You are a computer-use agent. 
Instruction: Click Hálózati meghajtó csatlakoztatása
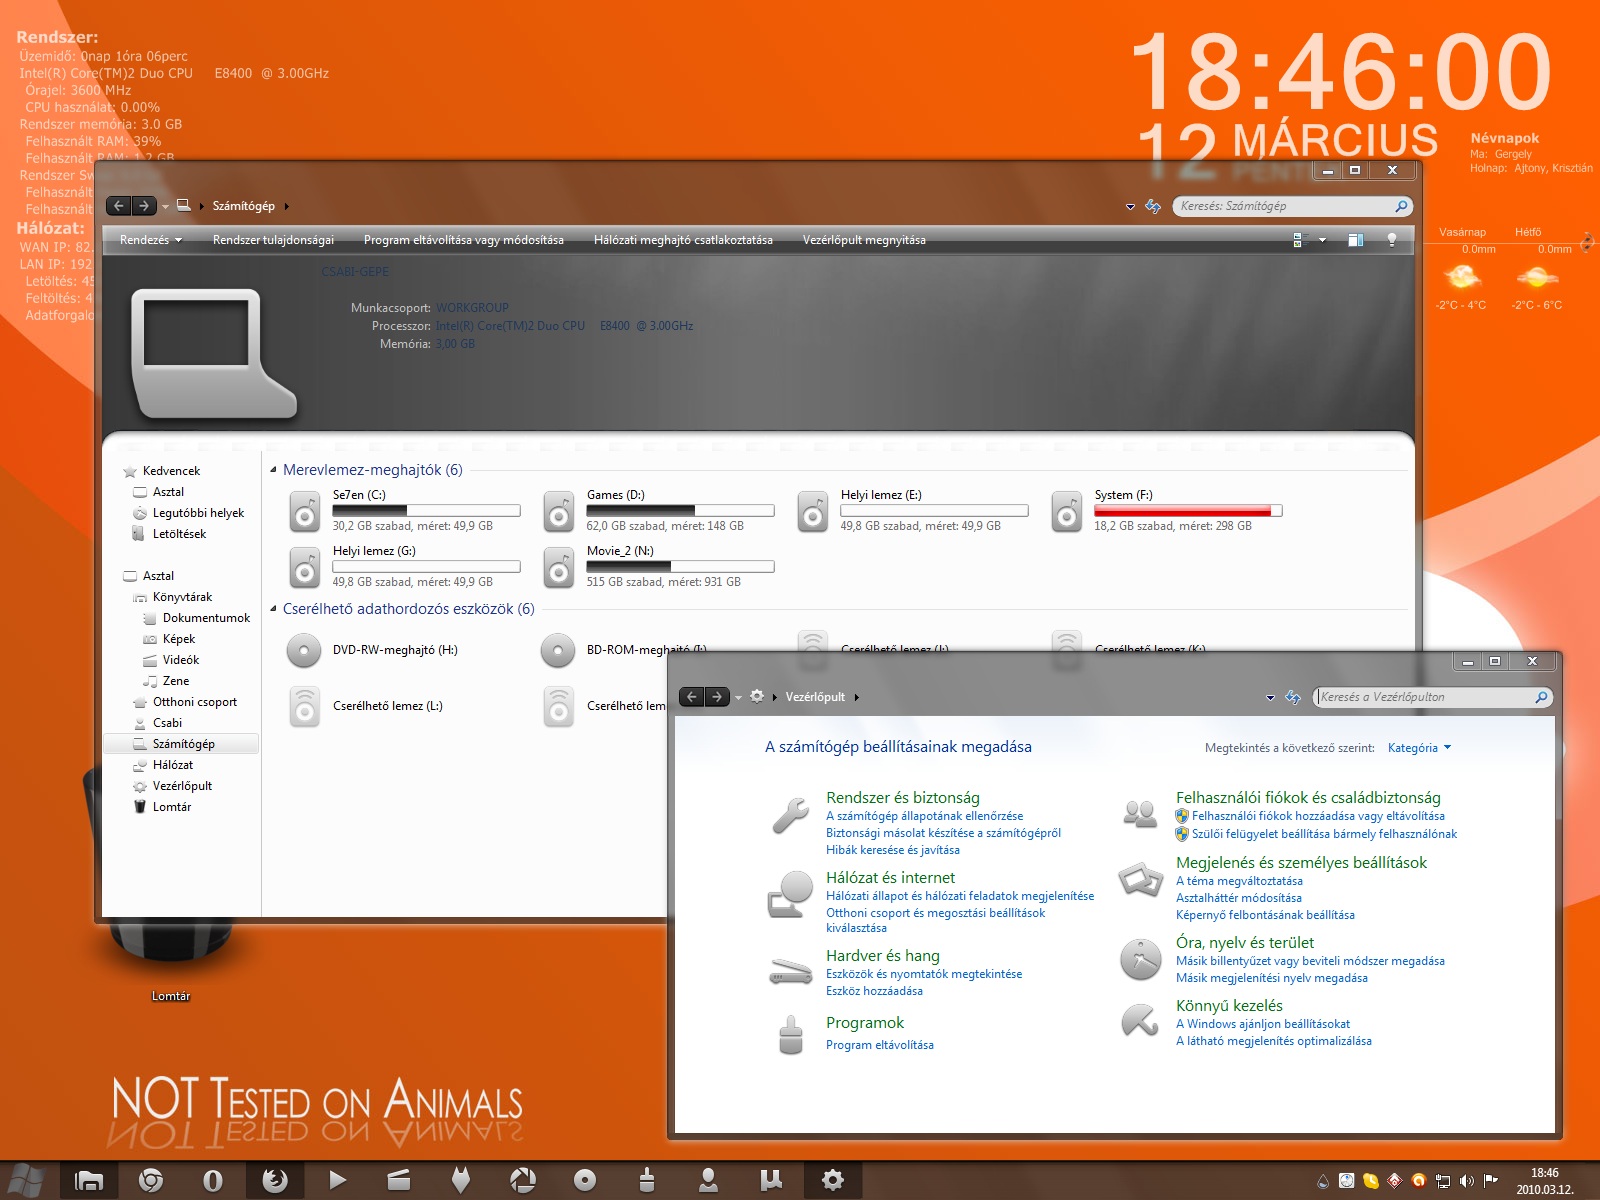(683, 240)
